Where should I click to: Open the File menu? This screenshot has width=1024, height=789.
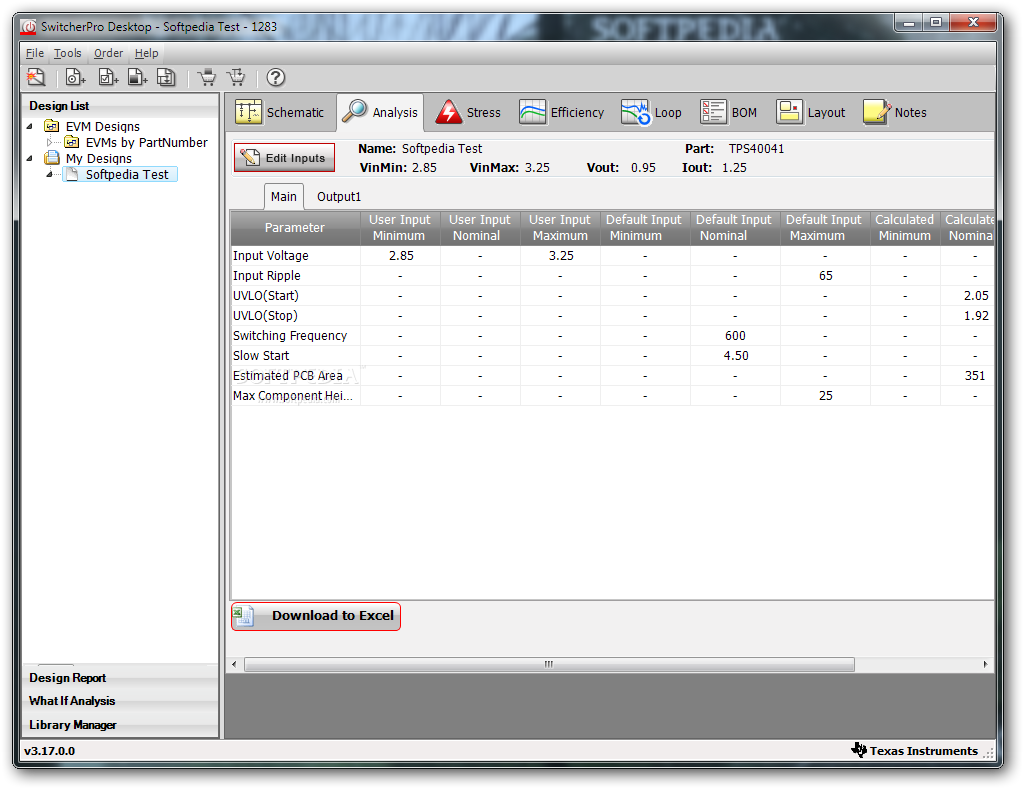click(x=35, y=53)
